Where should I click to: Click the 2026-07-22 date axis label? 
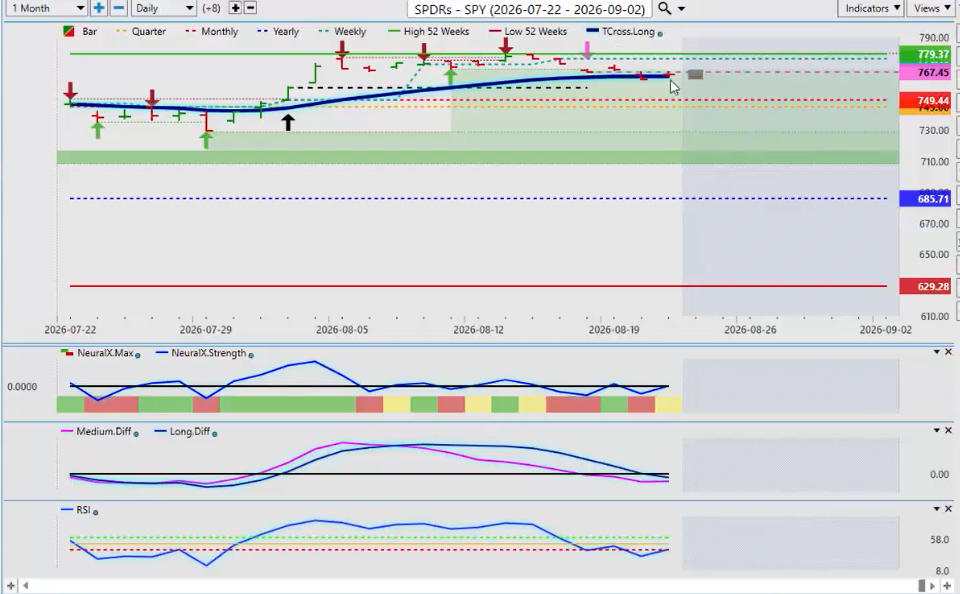70,329
